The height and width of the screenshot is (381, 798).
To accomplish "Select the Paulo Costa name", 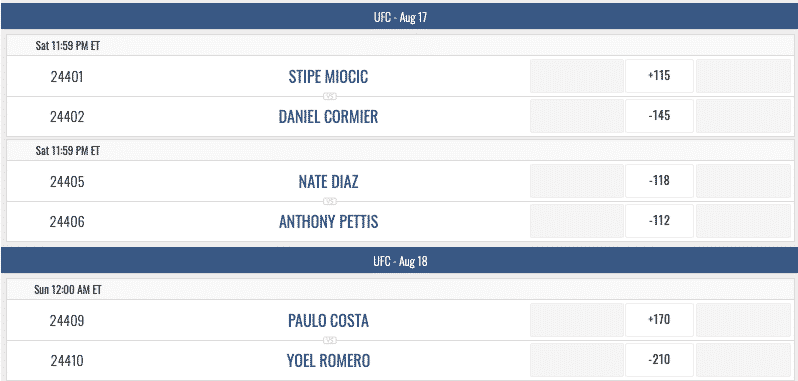I will click(328, 321).
